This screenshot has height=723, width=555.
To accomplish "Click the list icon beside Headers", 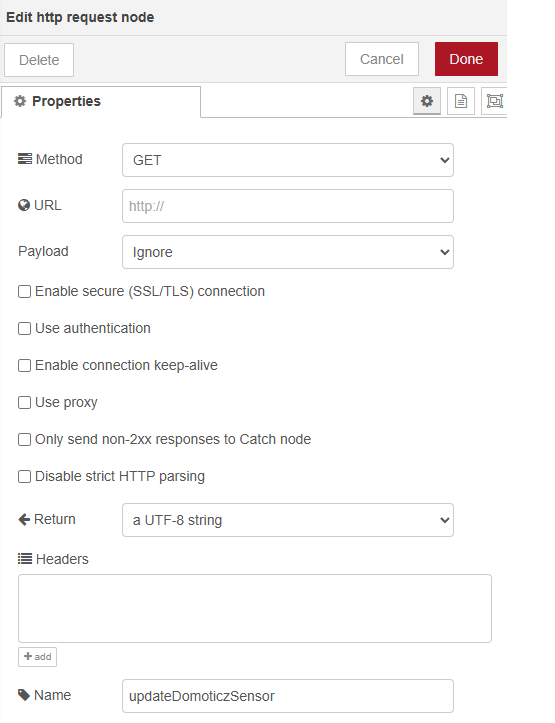I will click(x=25, y=559).
